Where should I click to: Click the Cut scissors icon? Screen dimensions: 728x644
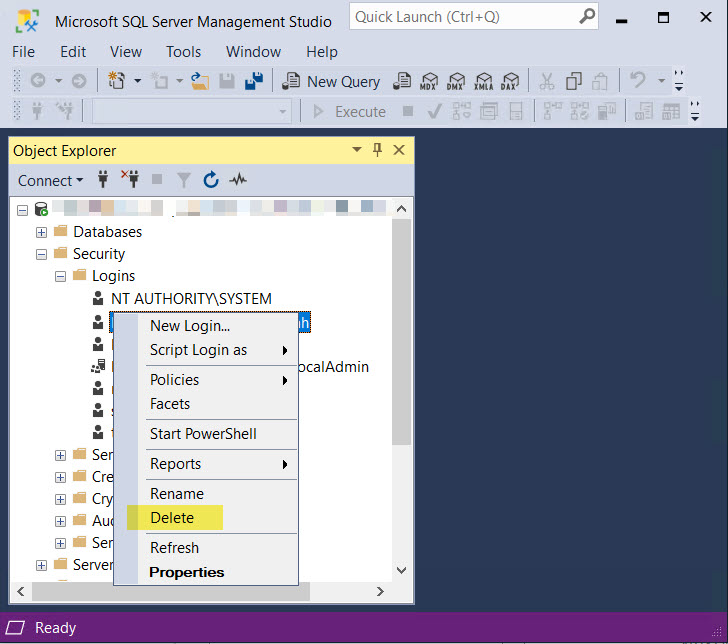pyautogui.click(x=546, y=82)
